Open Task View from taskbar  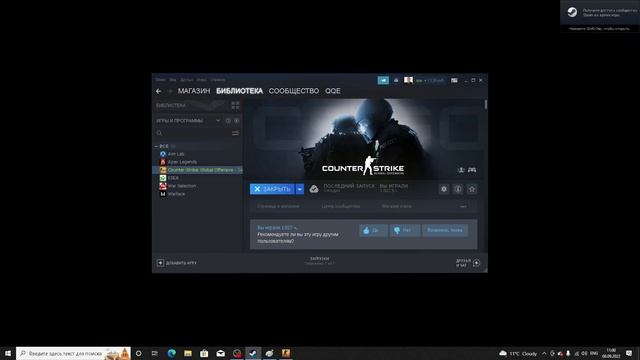[x=155, y=353]
